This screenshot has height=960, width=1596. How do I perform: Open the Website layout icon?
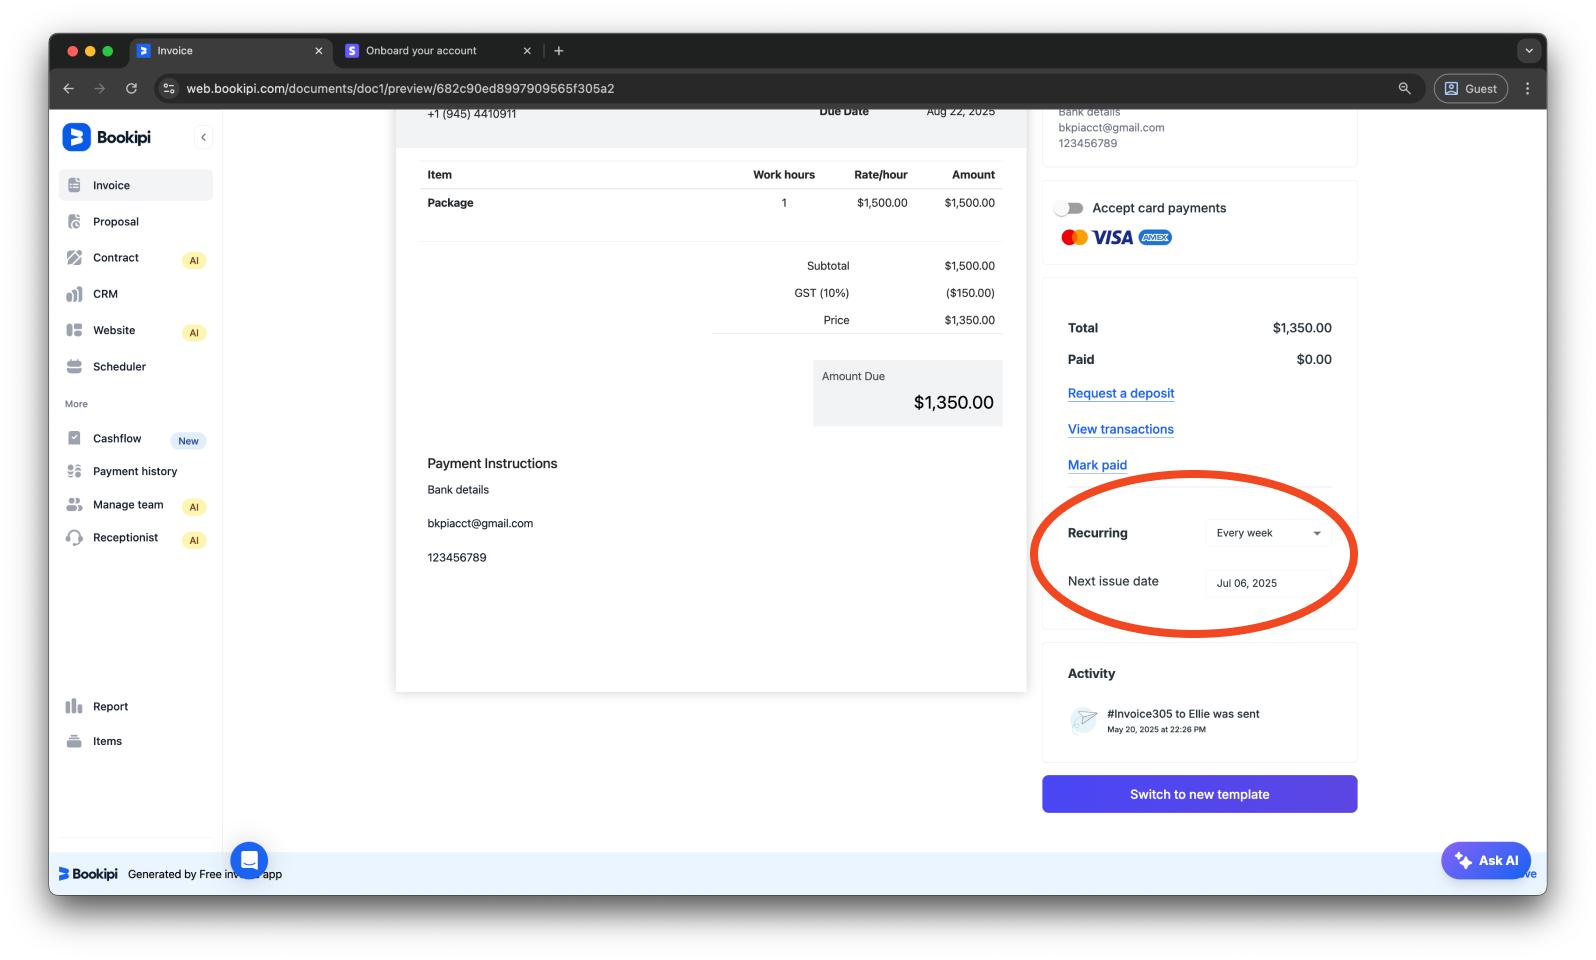tap(74, 330)
